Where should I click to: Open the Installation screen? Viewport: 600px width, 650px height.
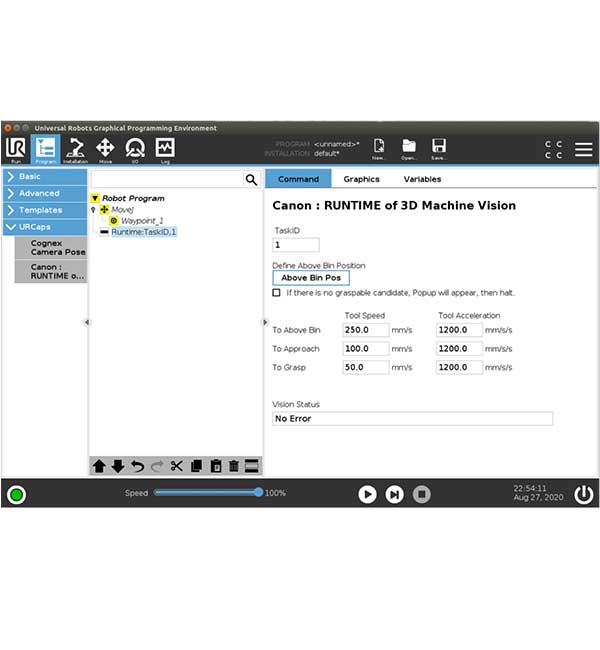(x=75, y=150)
